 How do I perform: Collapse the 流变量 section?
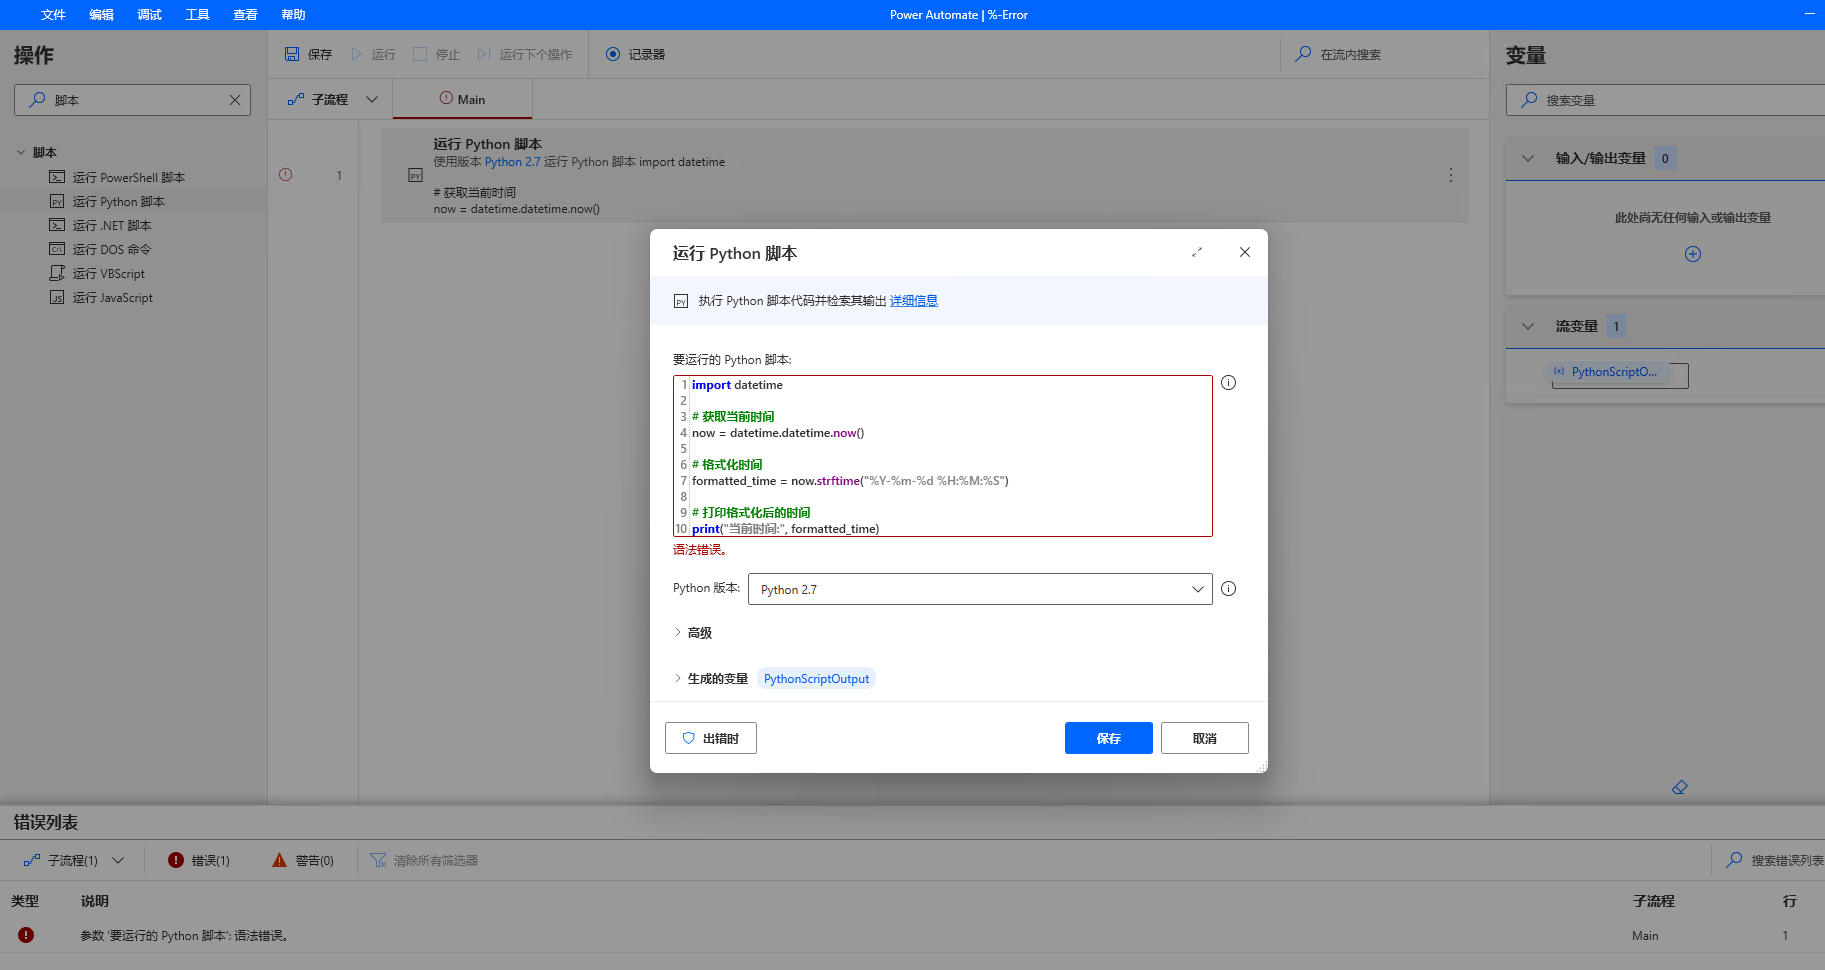coord(1528,326)
